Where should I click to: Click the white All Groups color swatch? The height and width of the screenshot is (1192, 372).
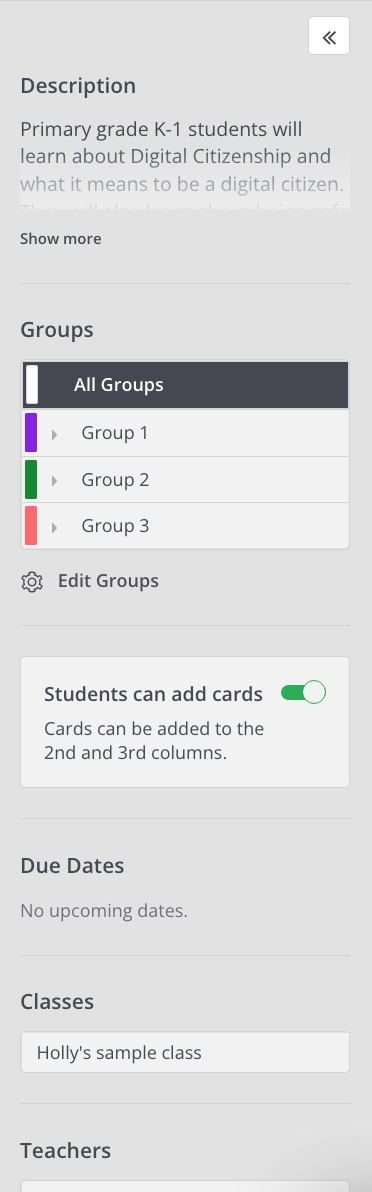[31, 385]
